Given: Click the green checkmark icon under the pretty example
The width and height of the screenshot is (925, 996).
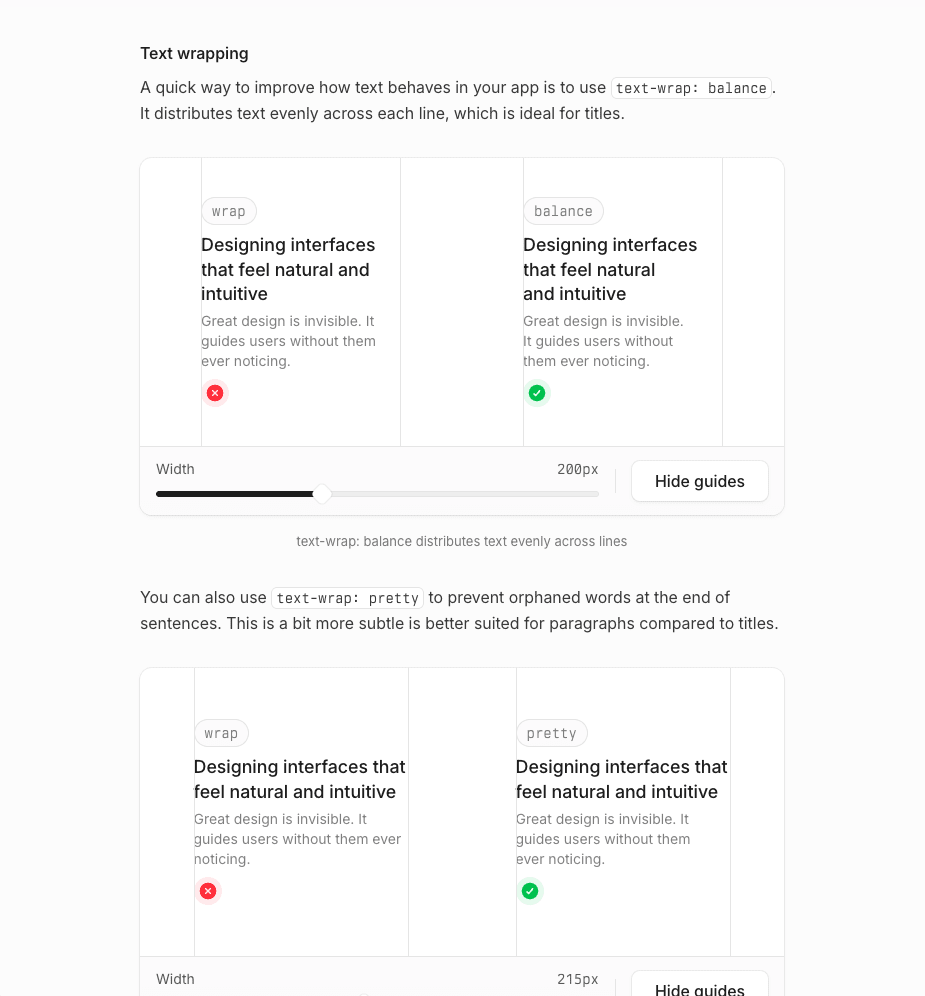Looking at the screenshot, I should pyautogui.click(x=530, y=891).
